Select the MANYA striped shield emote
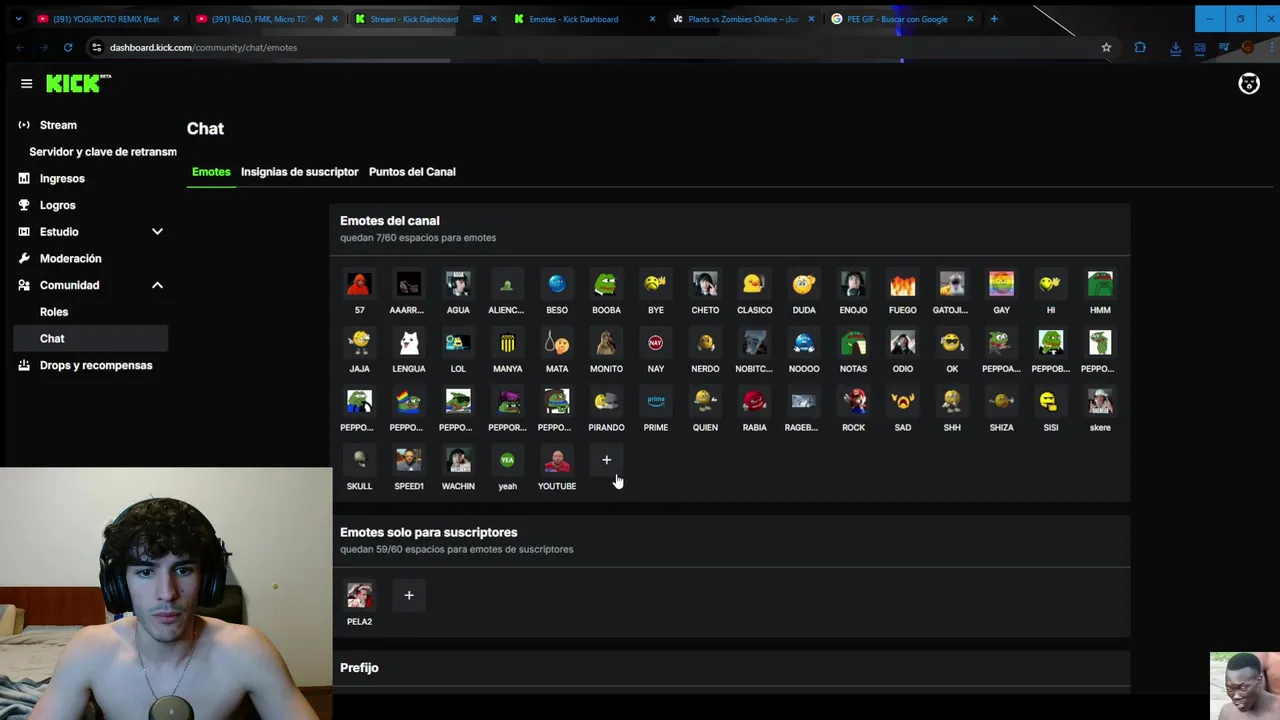This screenshot has height=720, width=1280. pos(507,343)
